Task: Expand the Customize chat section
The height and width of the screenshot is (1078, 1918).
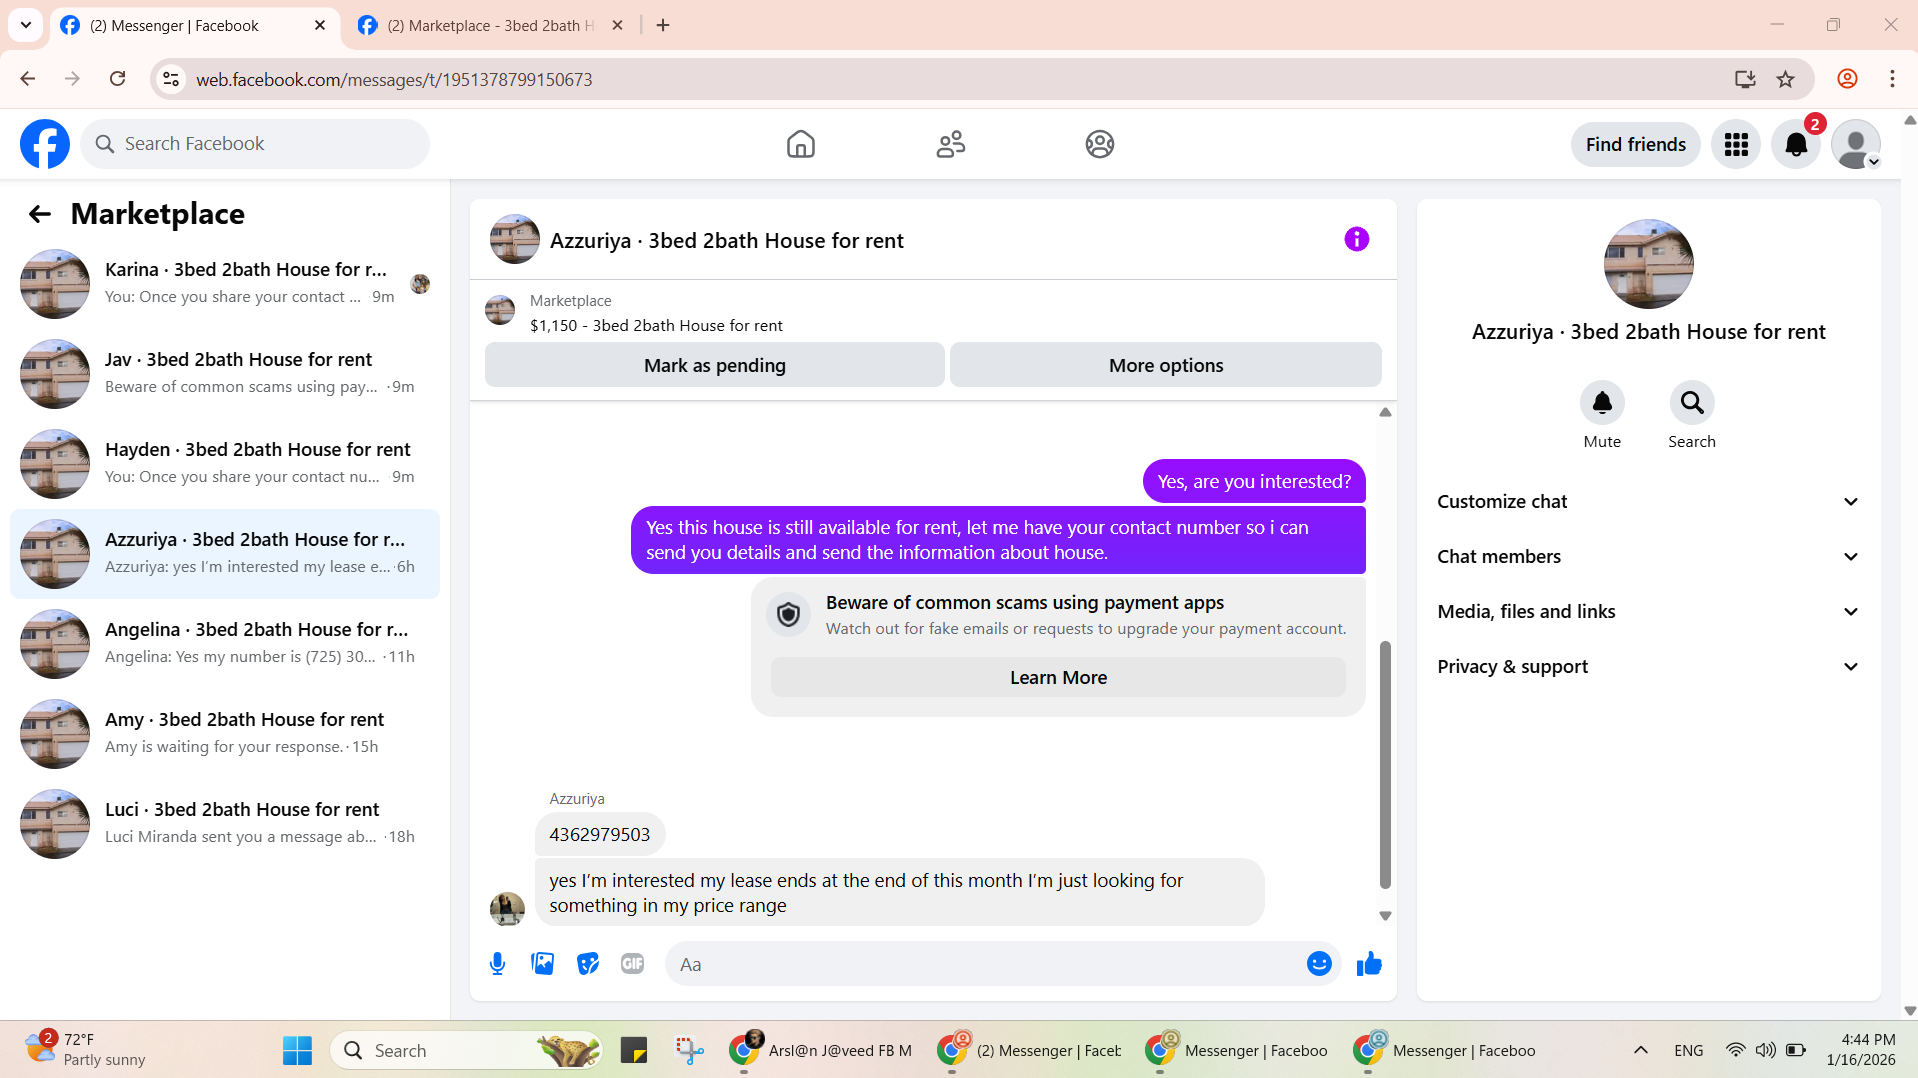Action: click(x=1648, y=502)
